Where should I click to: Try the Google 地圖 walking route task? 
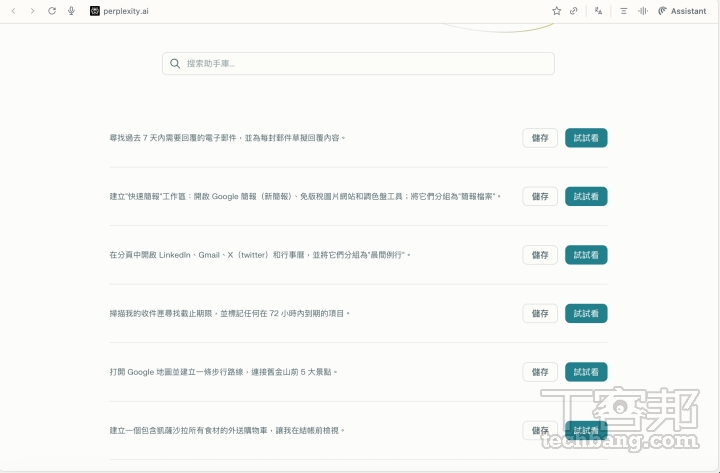tap(586, 372)
